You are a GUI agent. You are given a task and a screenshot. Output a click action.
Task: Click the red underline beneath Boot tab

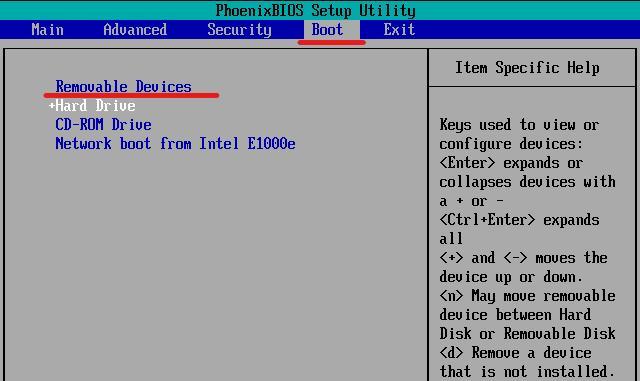tap(331, 42)
